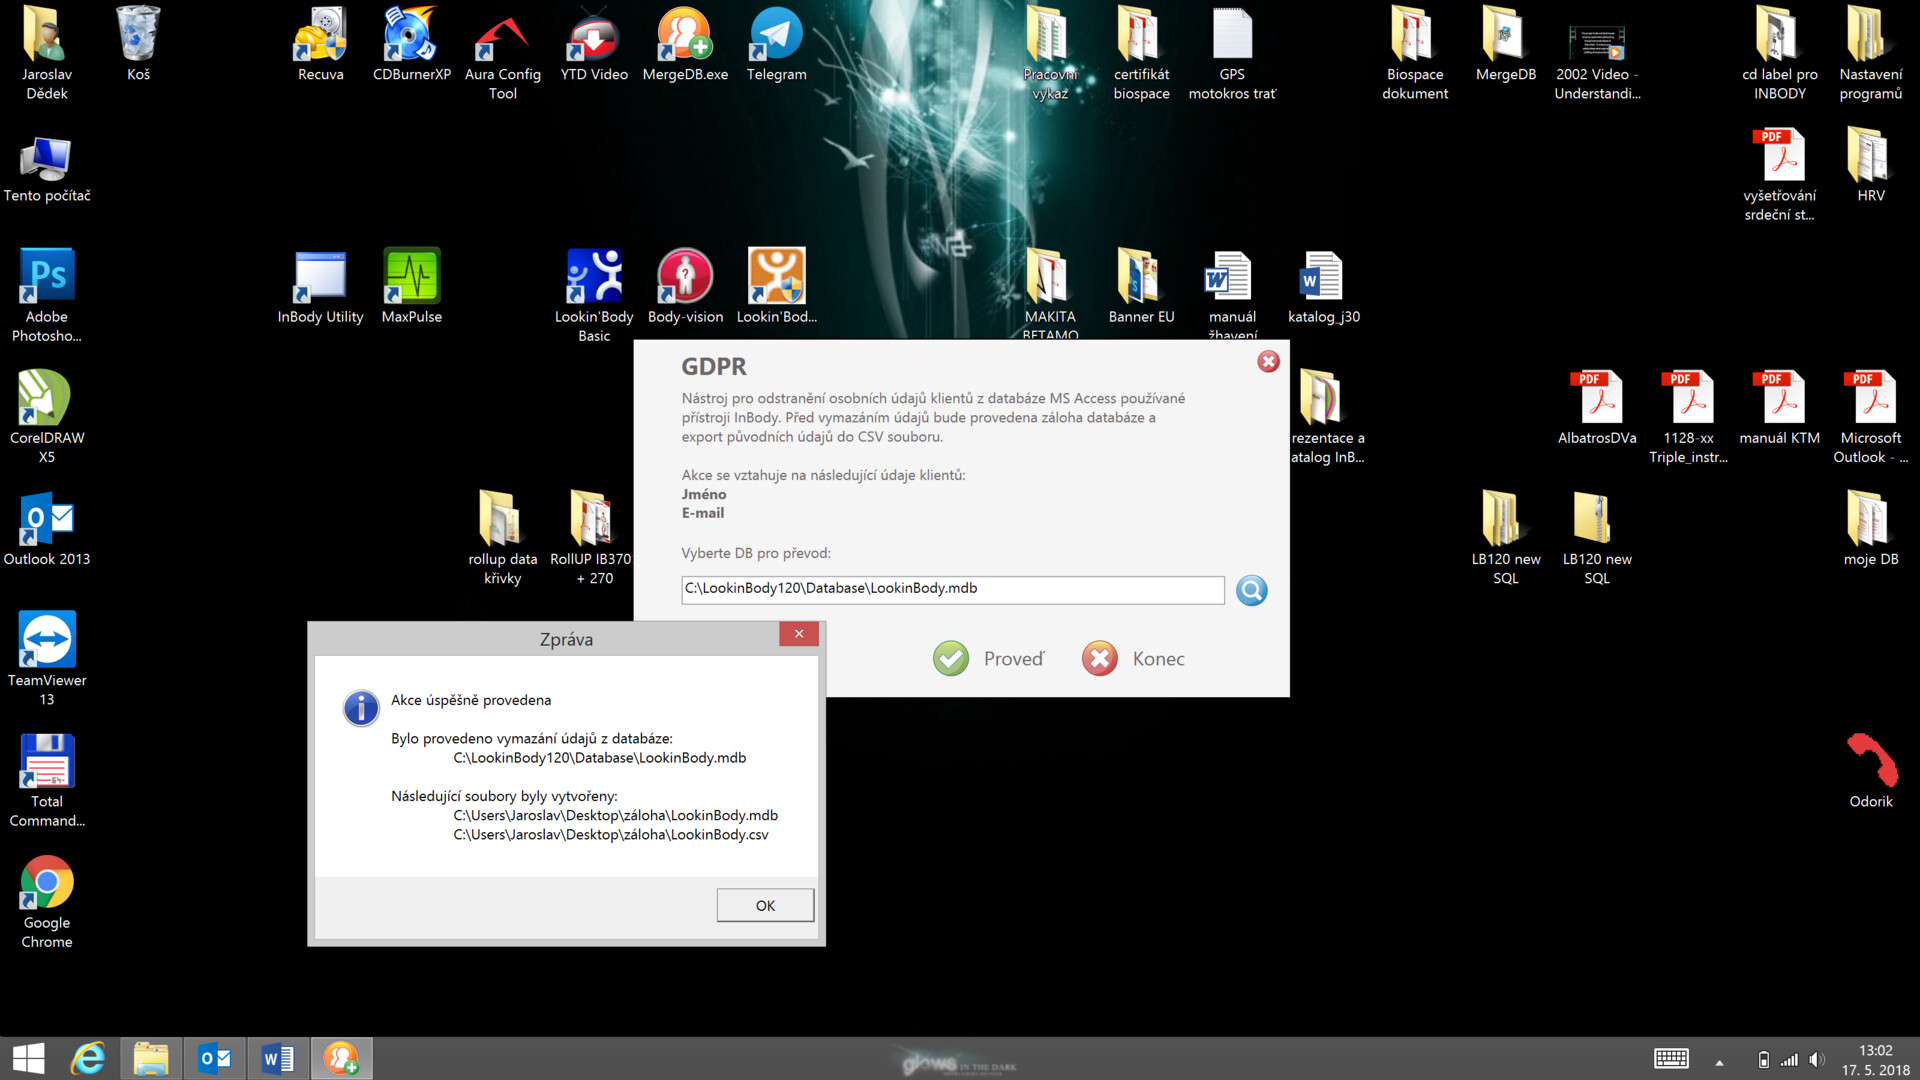1920x1080 pixels.
Task: Open Internet Explorer from the taskbar
Action: pyautogui.click(x=89, y=1058)
